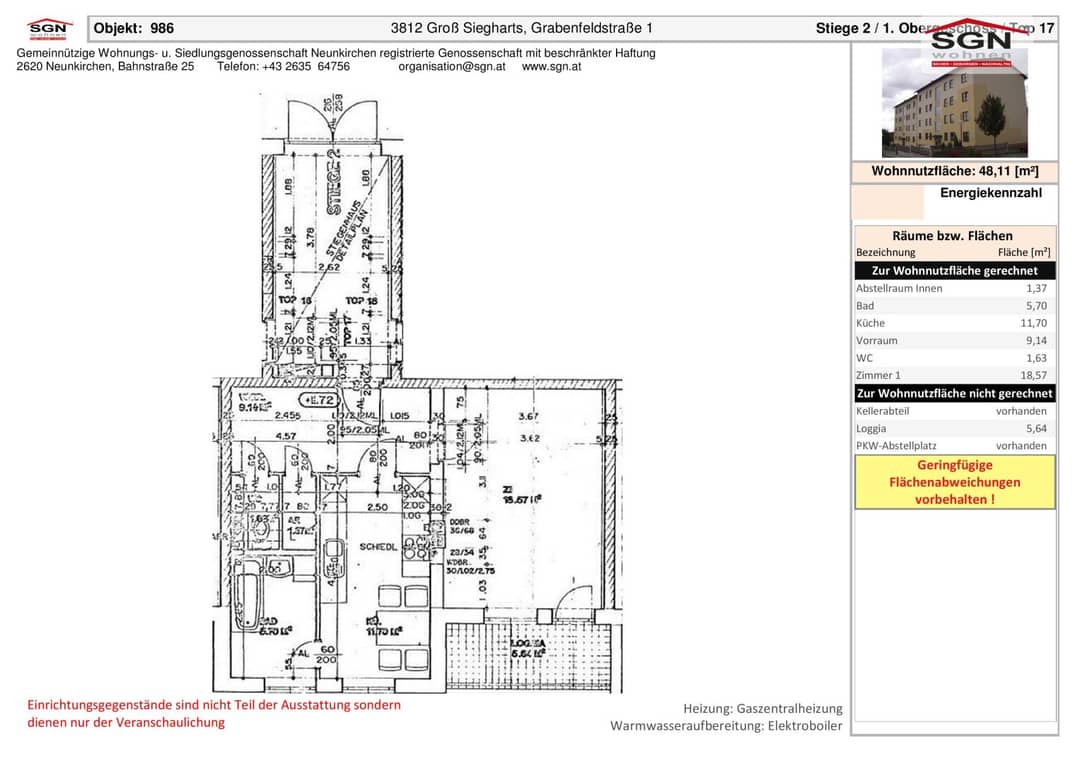Click the yellow 'Geringfügige Flächenabweichungen' notice
The width and height of the screenshot is (1080, 763).
[955, 482]
